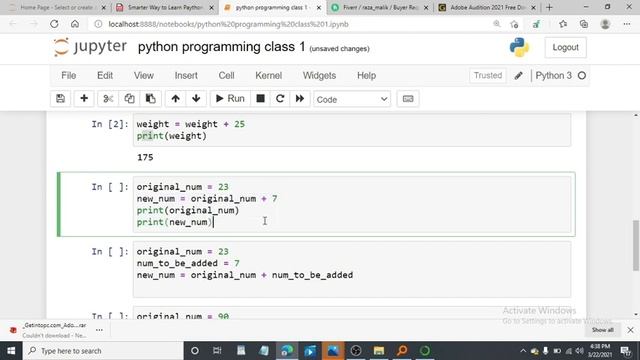Open the browser profile avatar
Viewport: 640px width, 360px height.
605,24
